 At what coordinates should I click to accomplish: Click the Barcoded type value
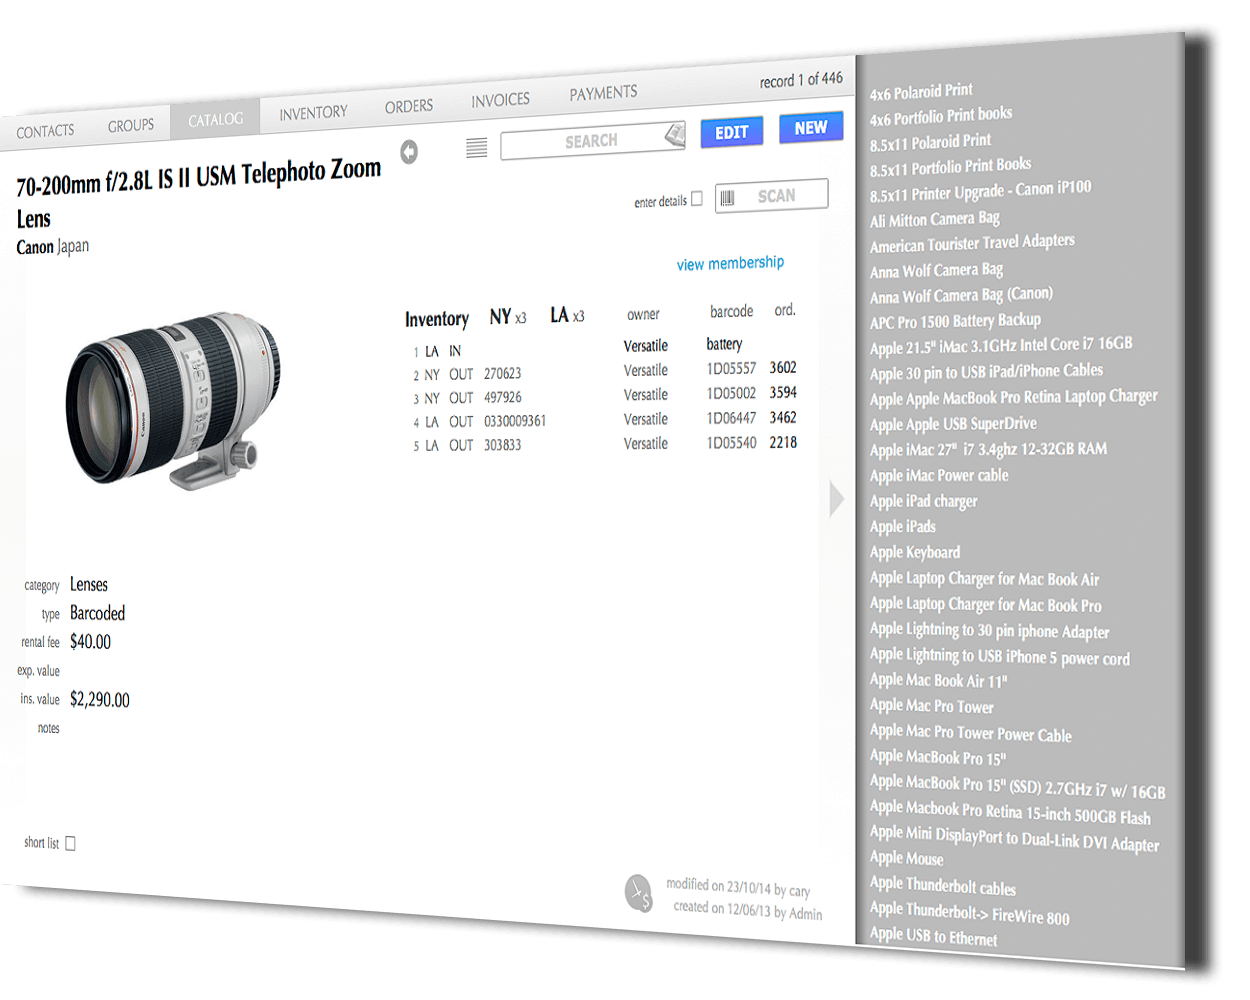click(x=97, y=613)
